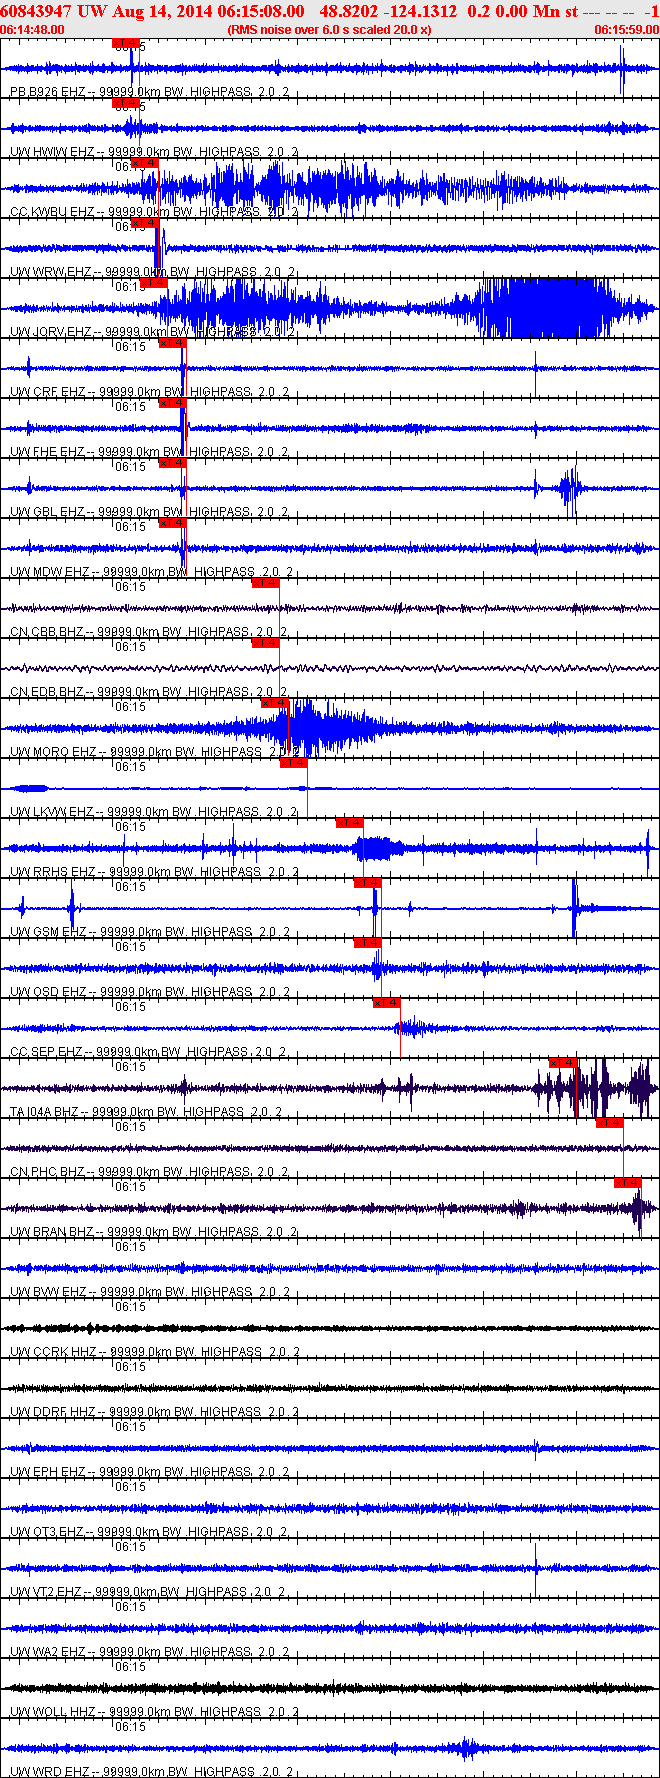
Task: Click the red pick marker on UW GBL trace
Action: [x=173, y=463]
